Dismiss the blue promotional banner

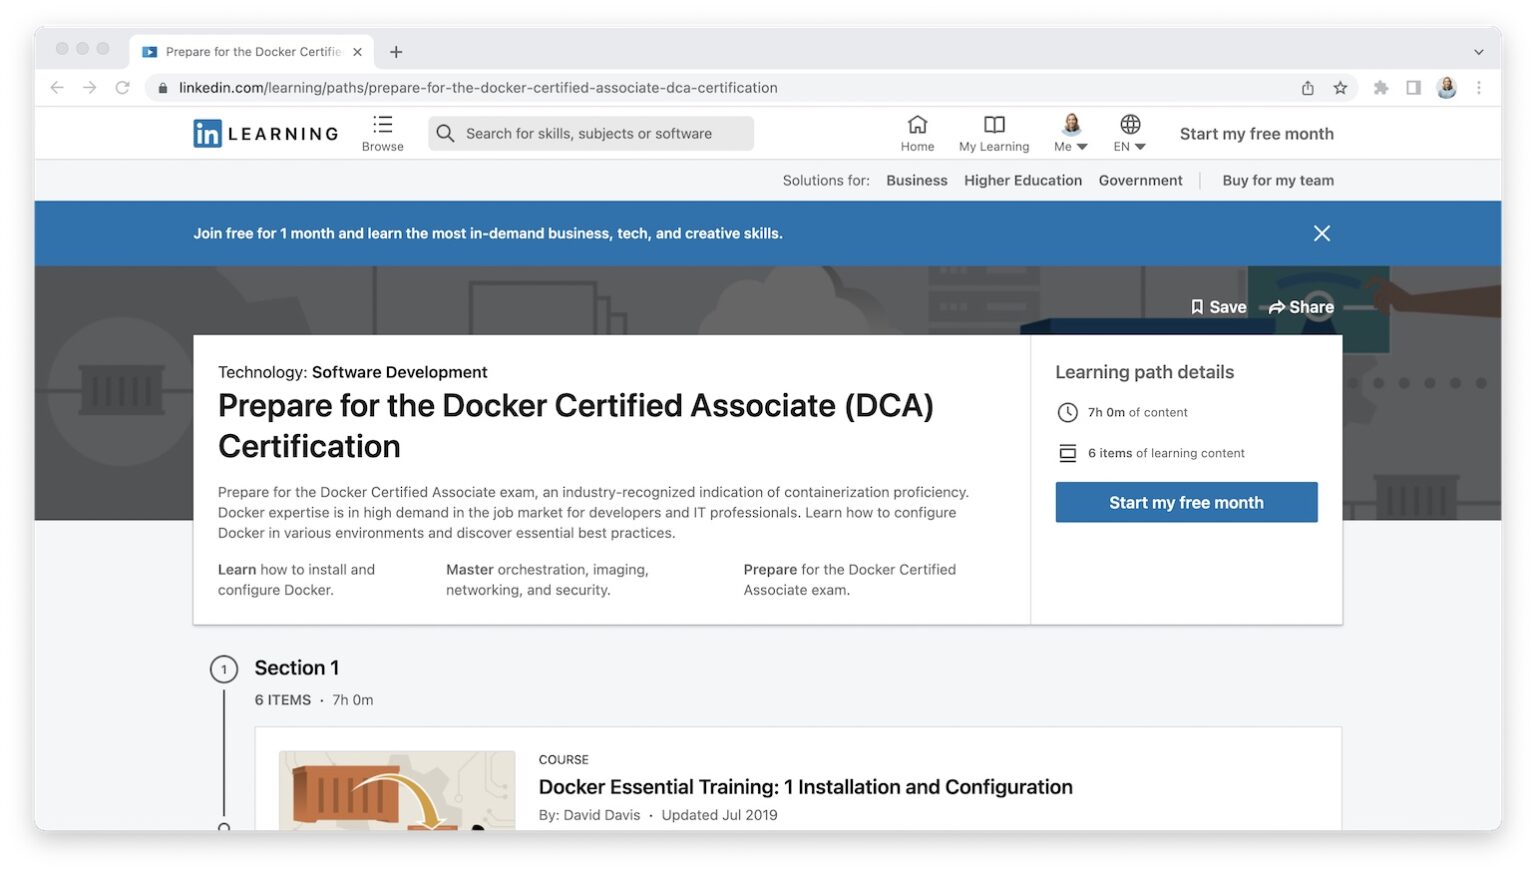coord(1321,233)
